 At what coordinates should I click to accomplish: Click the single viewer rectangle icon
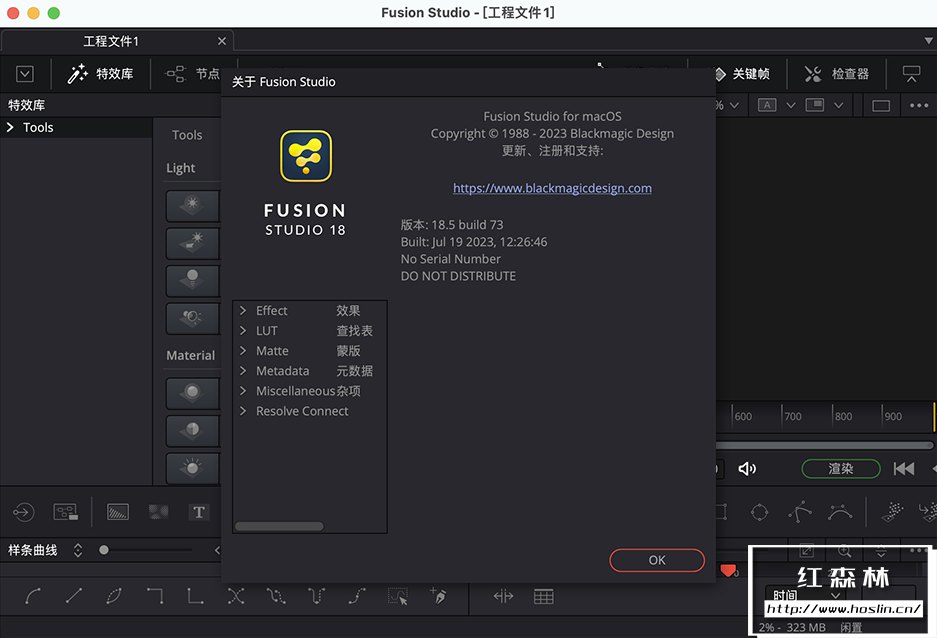(x=881, y=106)
